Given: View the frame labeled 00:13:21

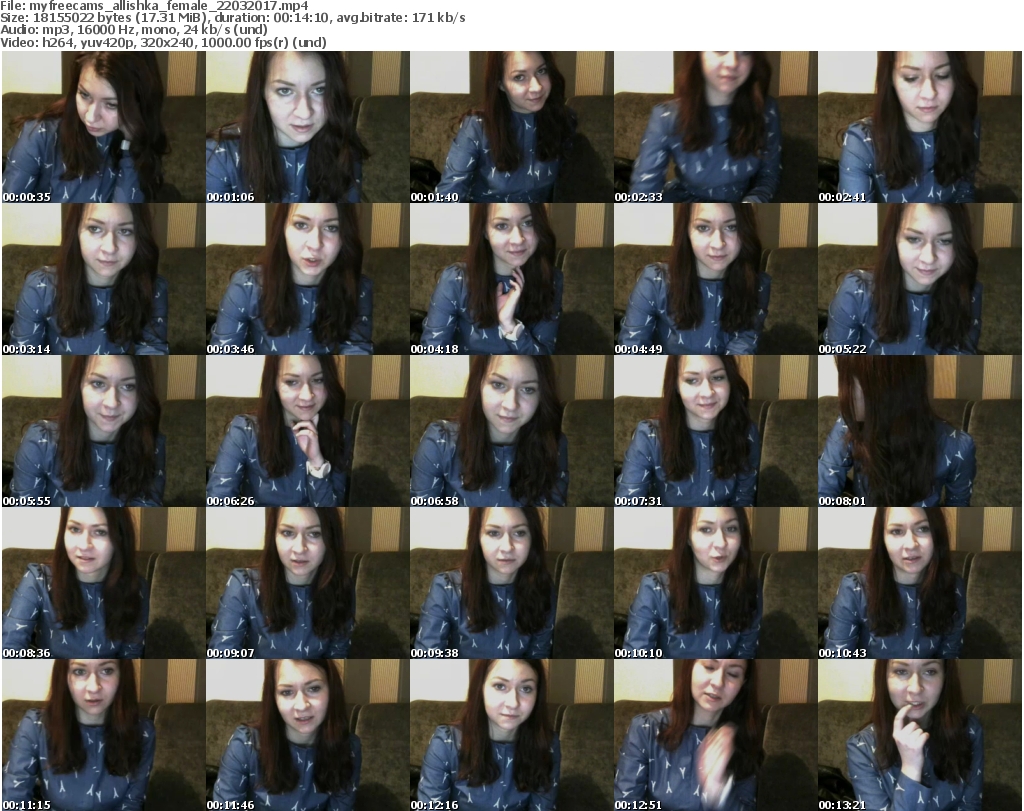Looking at the screenshot, I should (x=920, y=735).
